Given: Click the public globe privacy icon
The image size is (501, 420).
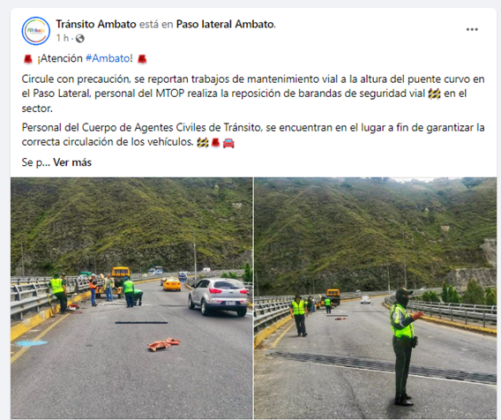Looking at the screenshot, I should (80, 39).
